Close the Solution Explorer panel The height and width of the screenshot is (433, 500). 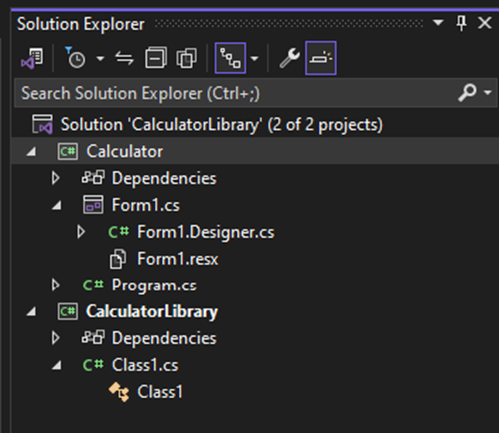click(x=485, y=23)
